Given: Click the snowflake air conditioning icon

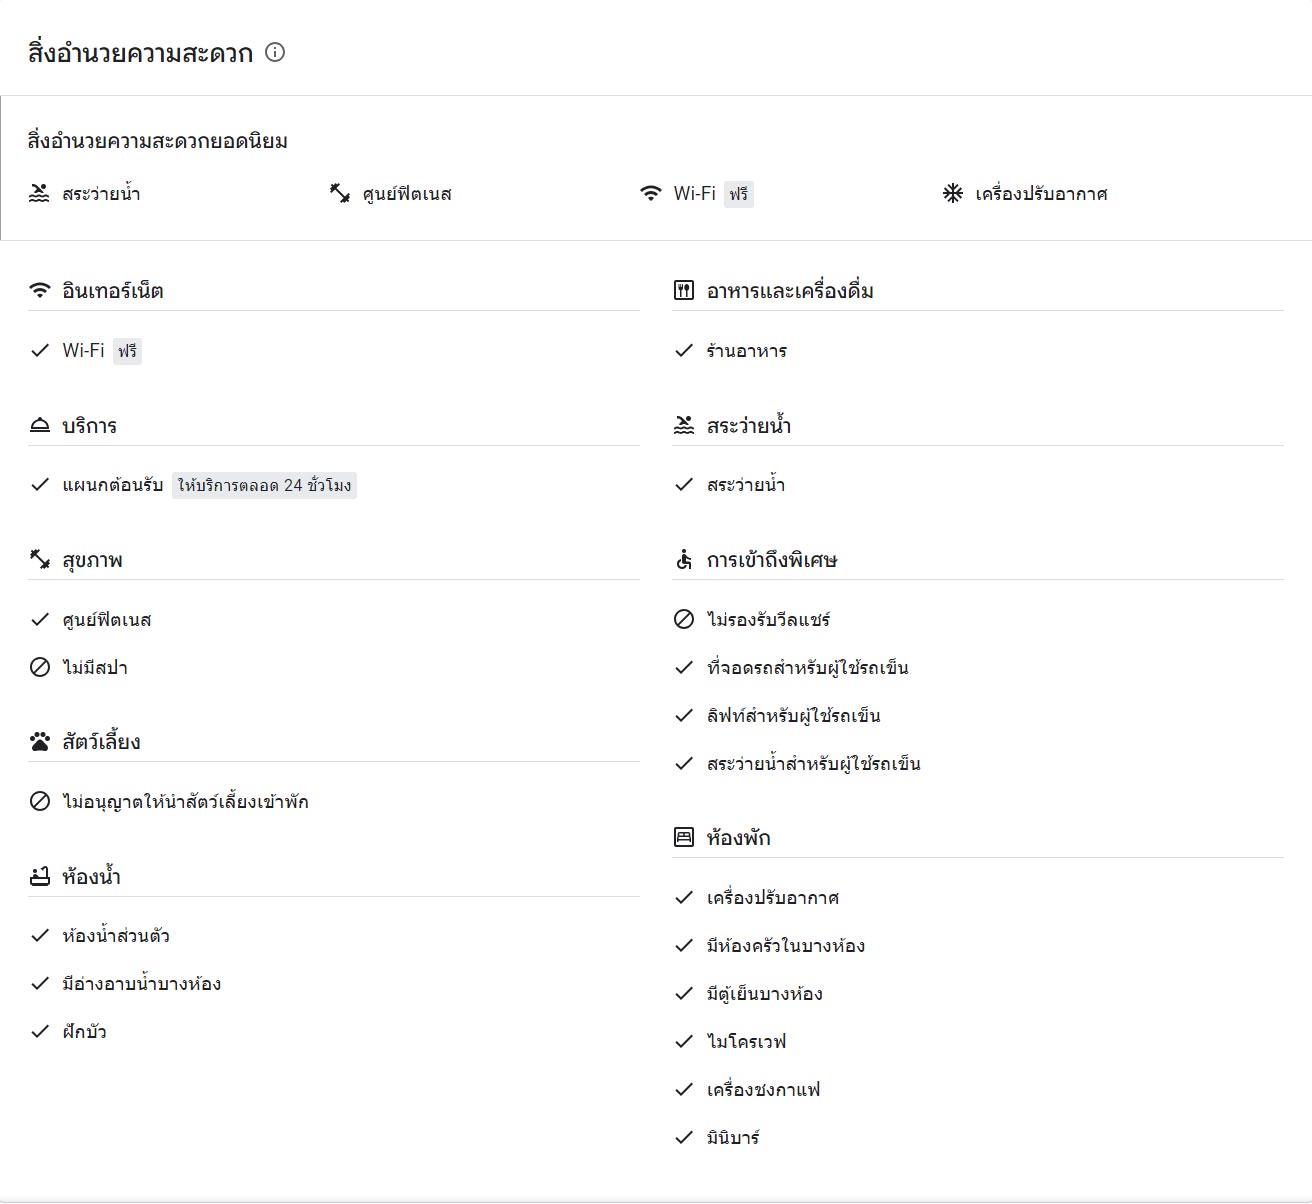Looking at the screenshot, I should click(x=953, y=193).
